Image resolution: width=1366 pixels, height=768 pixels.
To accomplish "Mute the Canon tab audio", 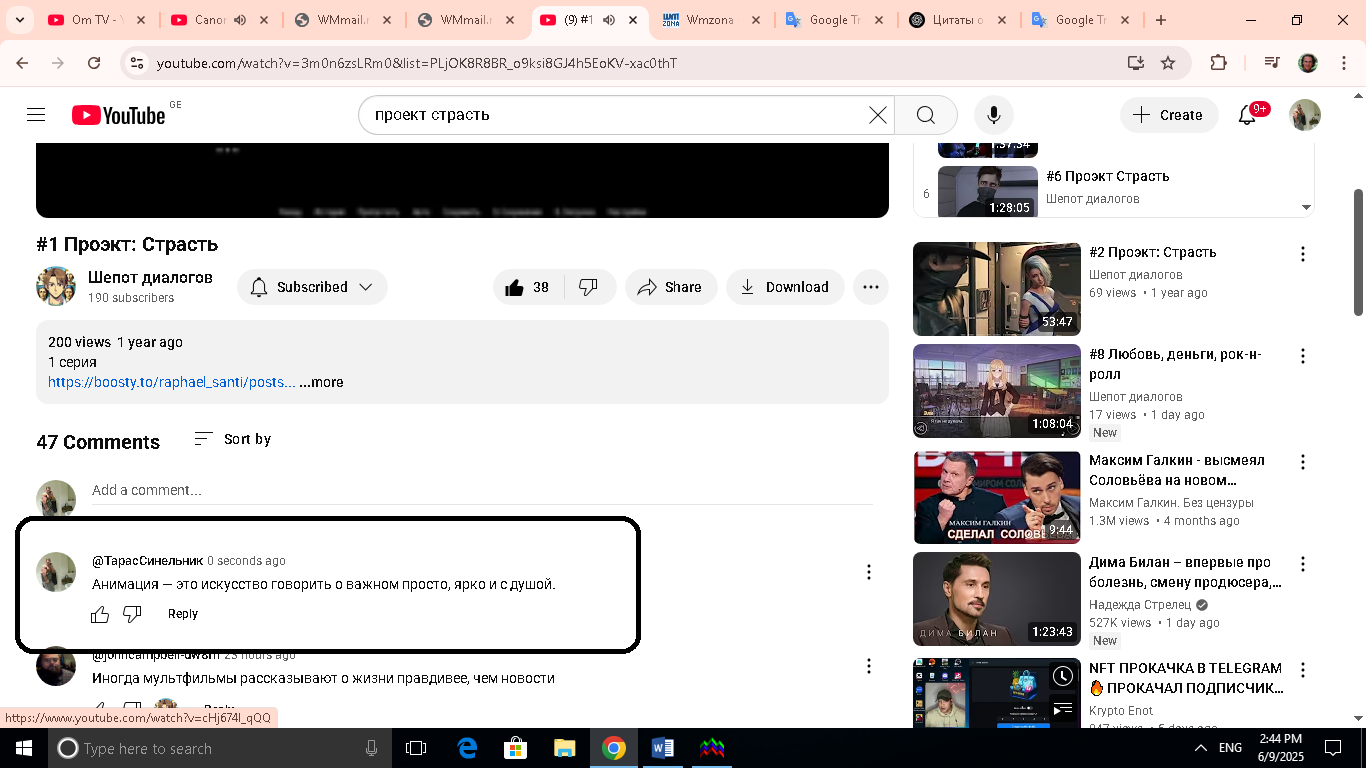I will coord(240,20).
